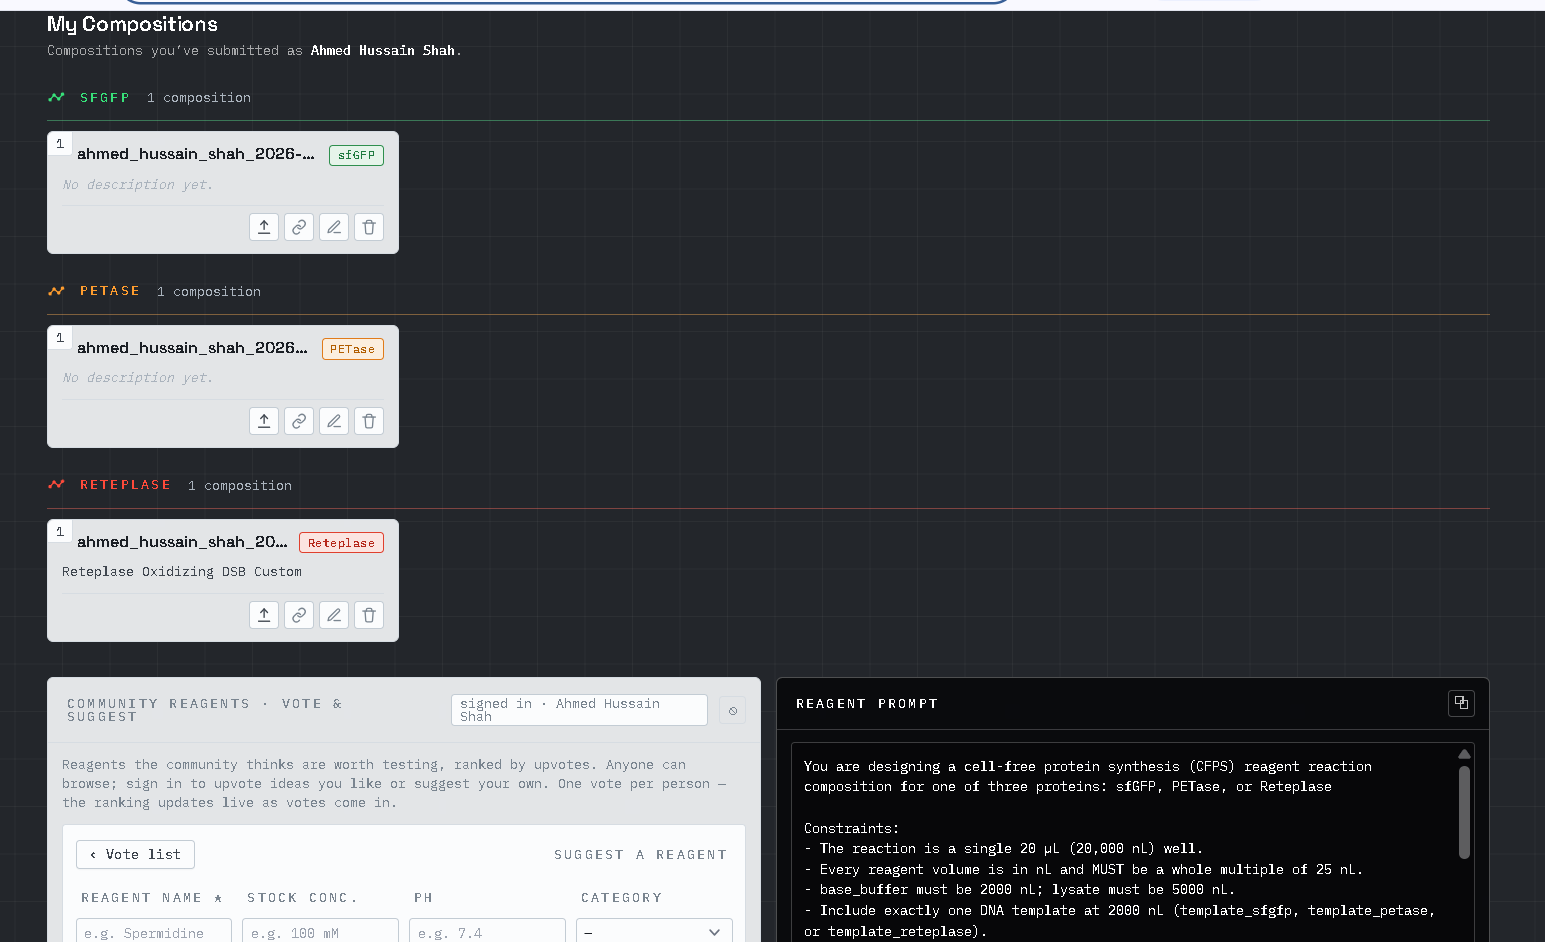1545x942 pixels.
Task: Click the RETEPLASE section heading
Action: click(125, 485)
